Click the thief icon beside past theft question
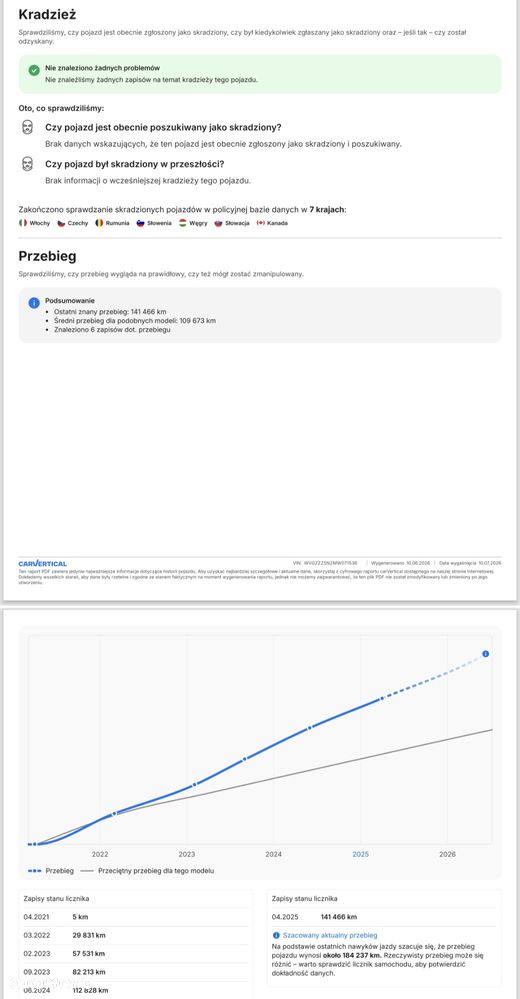Viewport: 520px width, 999px height. click(x=27, y=164)
